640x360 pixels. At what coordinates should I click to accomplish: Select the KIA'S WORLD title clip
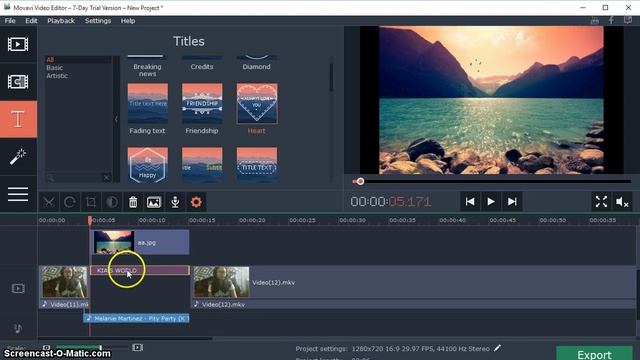(140, 270)
